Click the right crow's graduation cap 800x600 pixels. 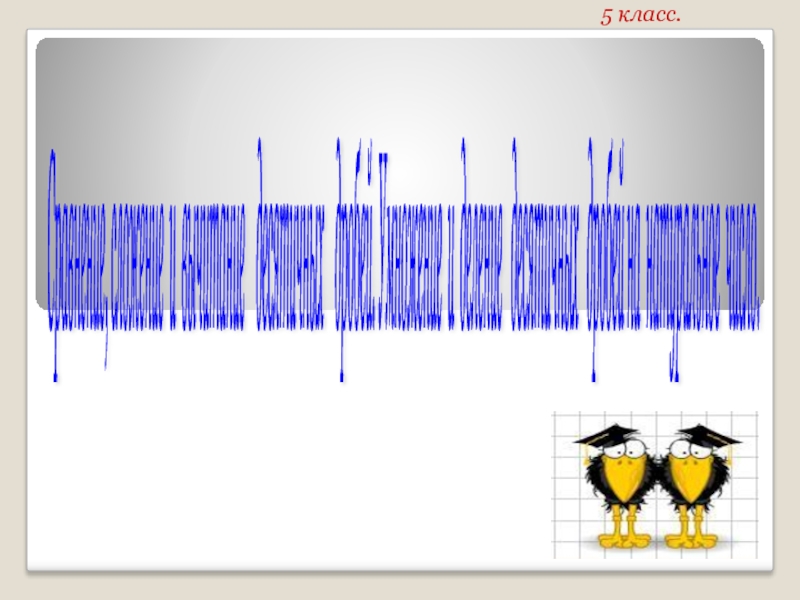click(709, 435)
